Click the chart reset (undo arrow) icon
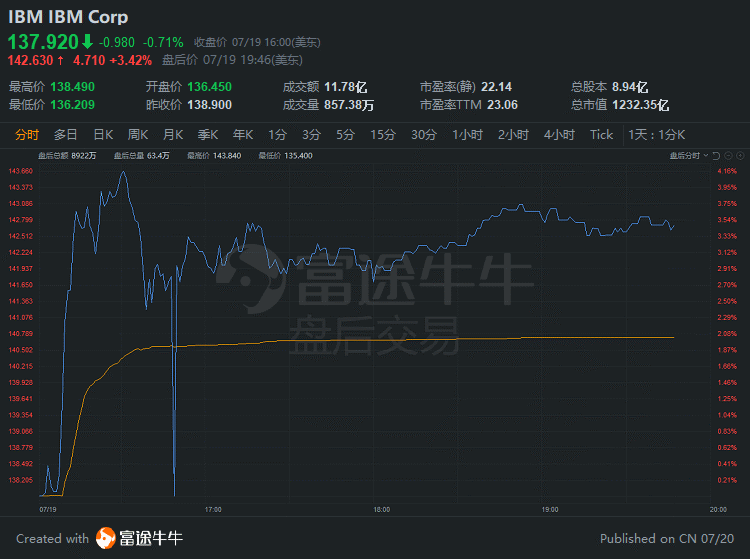 point(716,156)
